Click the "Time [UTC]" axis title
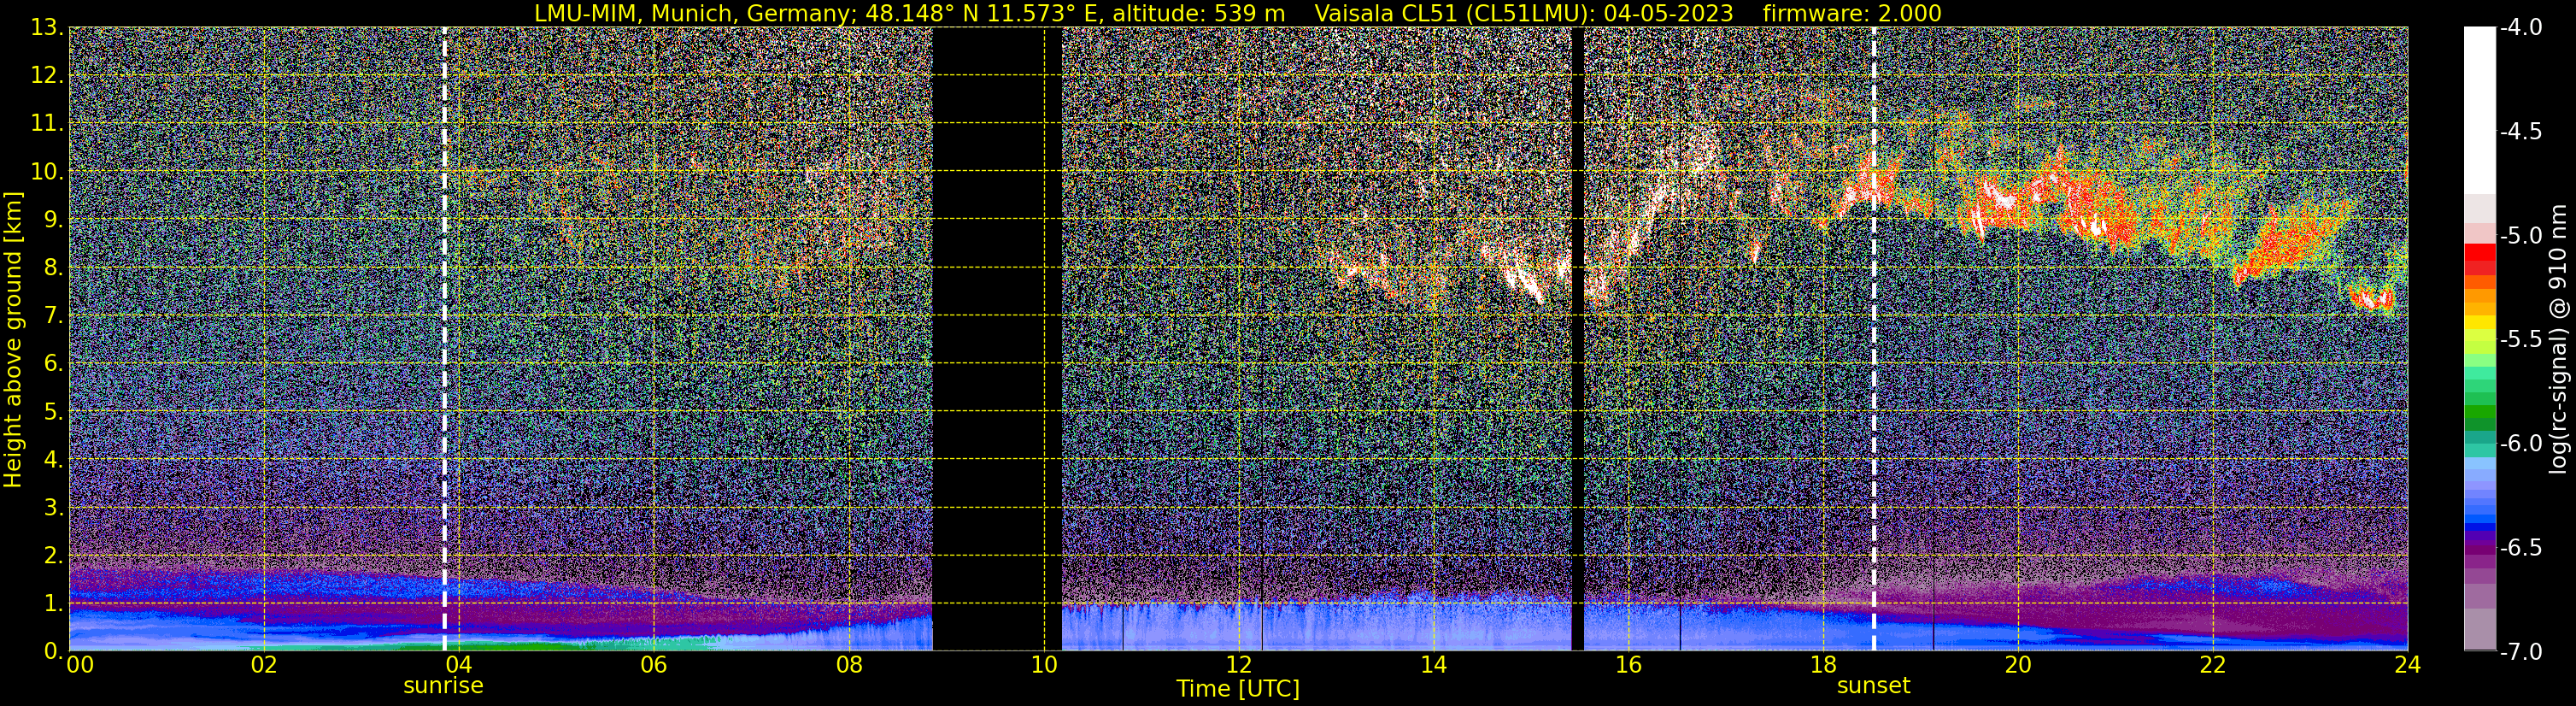The image size is (2576, 706). tap(1238, 688)
